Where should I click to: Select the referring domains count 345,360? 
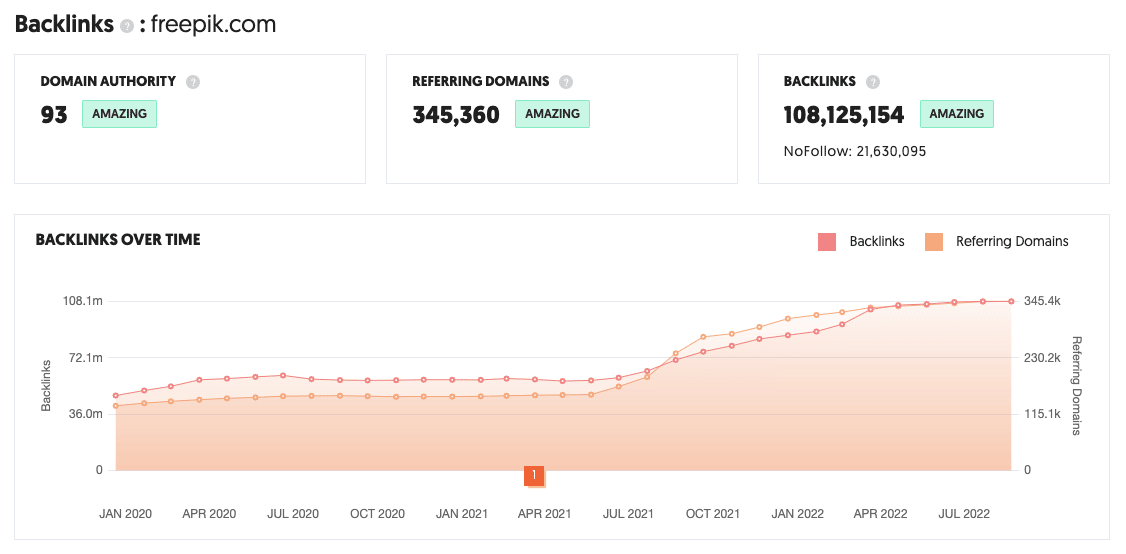click(x=456, y=115)
